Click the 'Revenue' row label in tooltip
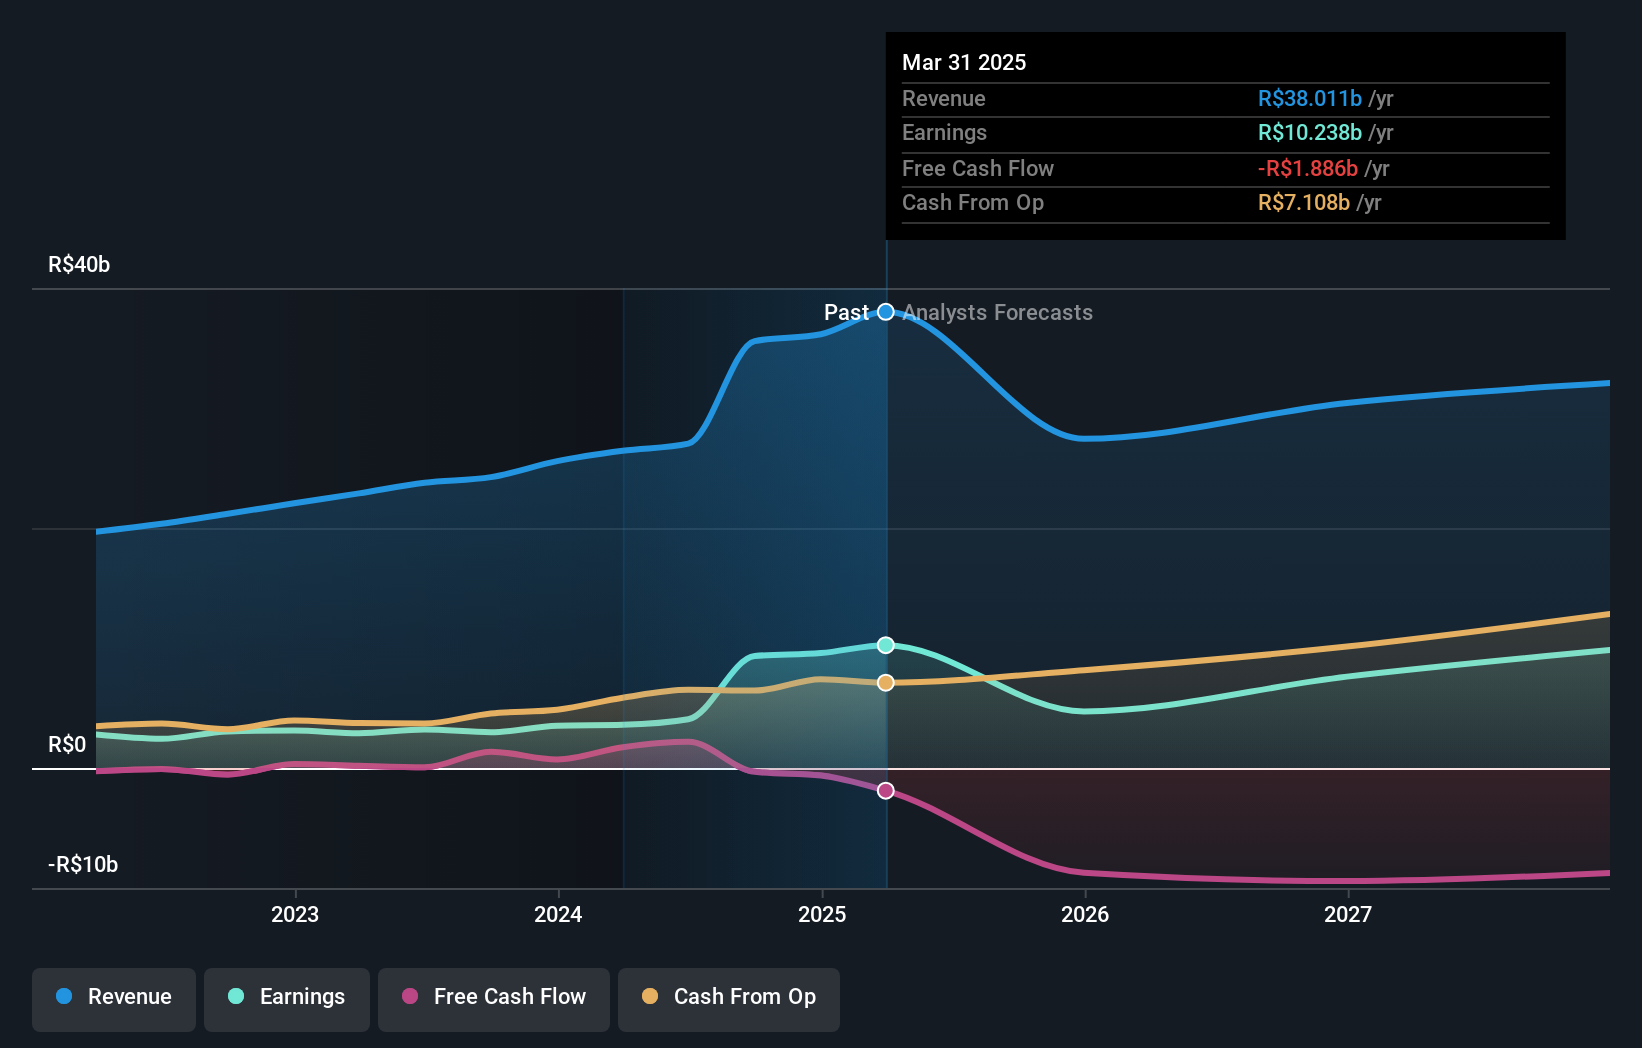 coord(944,98)
